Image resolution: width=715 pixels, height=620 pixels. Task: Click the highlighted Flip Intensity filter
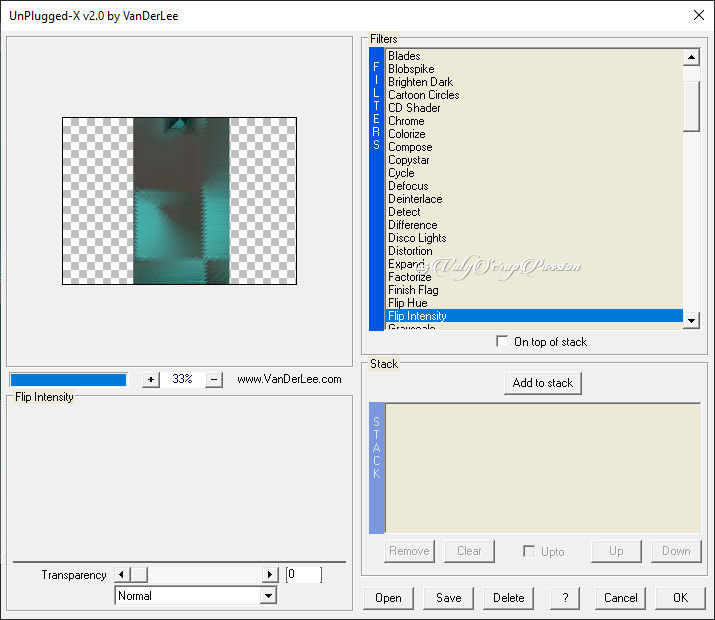(x=534, y=316)
